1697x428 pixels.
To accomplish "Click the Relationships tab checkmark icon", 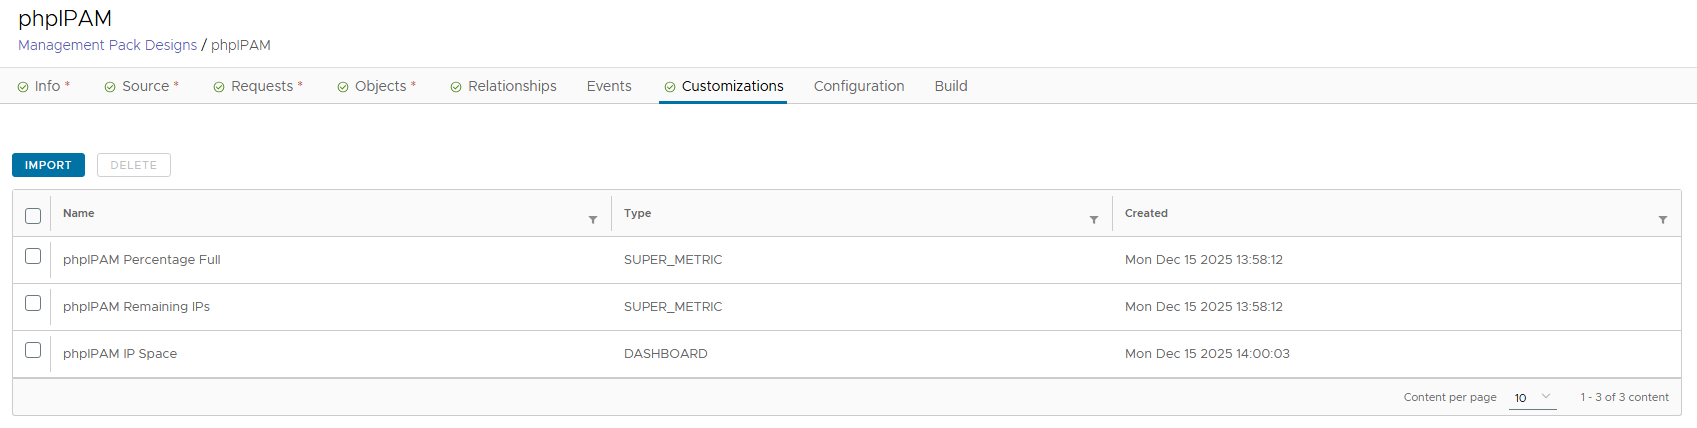I will point(456,87).
